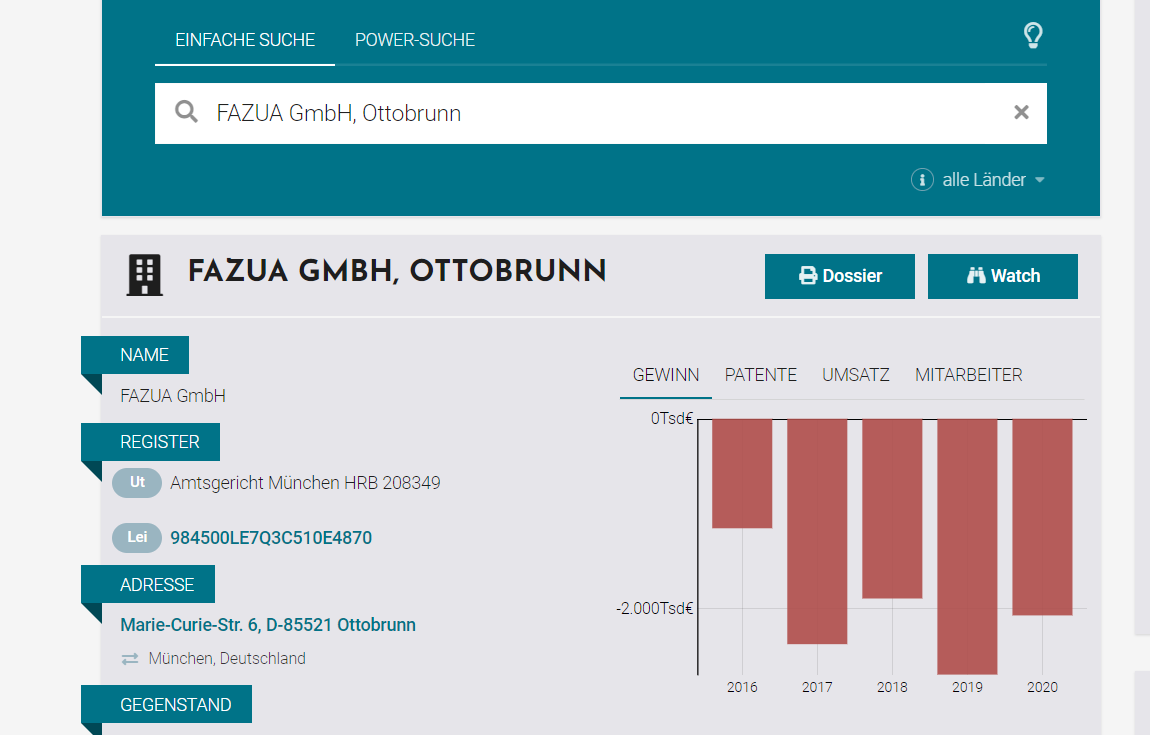Clear the search field with X icon
This screenshot has height=735, width=1150.
coord(1021,112)
